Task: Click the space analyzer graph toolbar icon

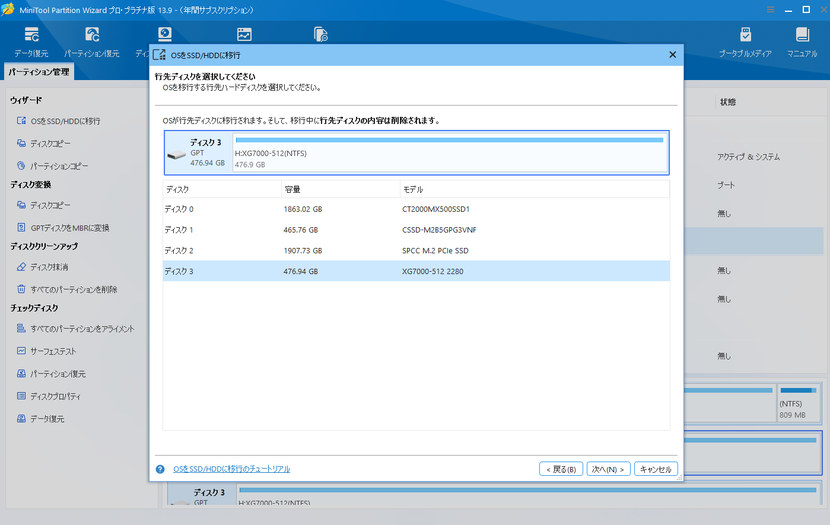Action: coord(244,34)
